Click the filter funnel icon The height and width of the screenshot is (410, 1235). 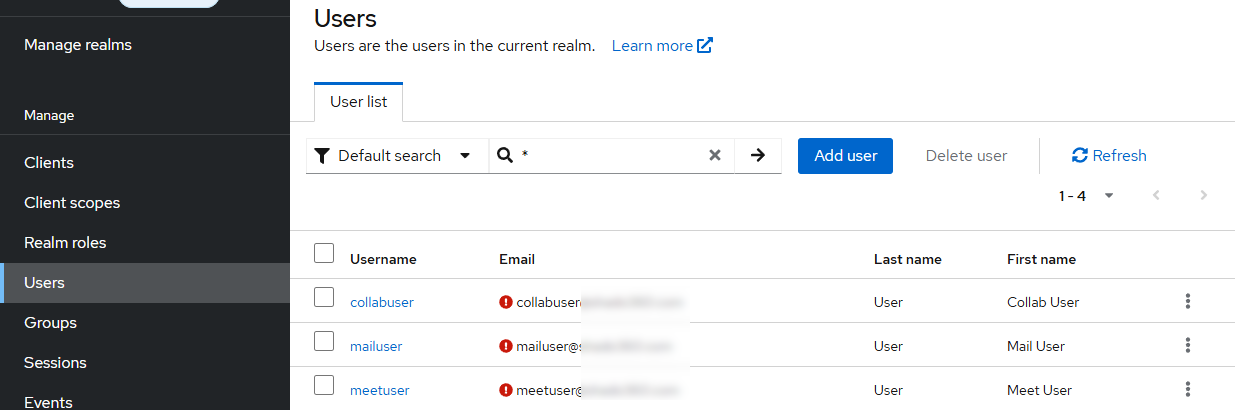click(322, 156)
